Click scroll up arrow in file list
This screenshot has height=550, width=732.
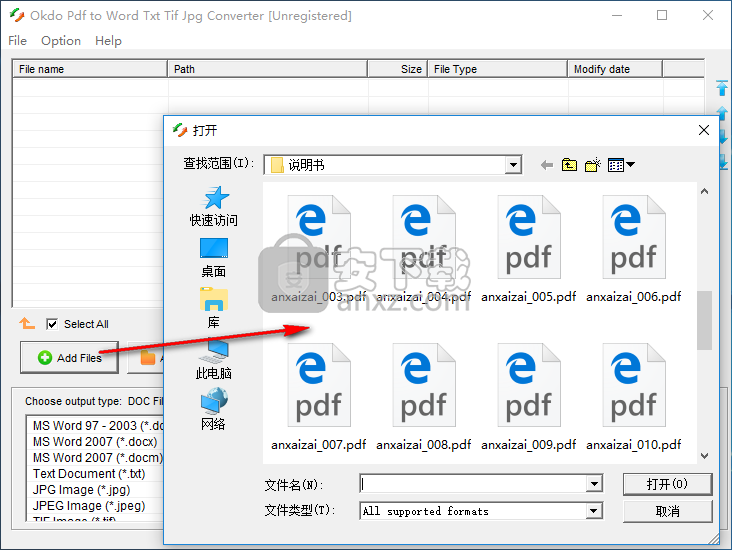click(704, 191)
